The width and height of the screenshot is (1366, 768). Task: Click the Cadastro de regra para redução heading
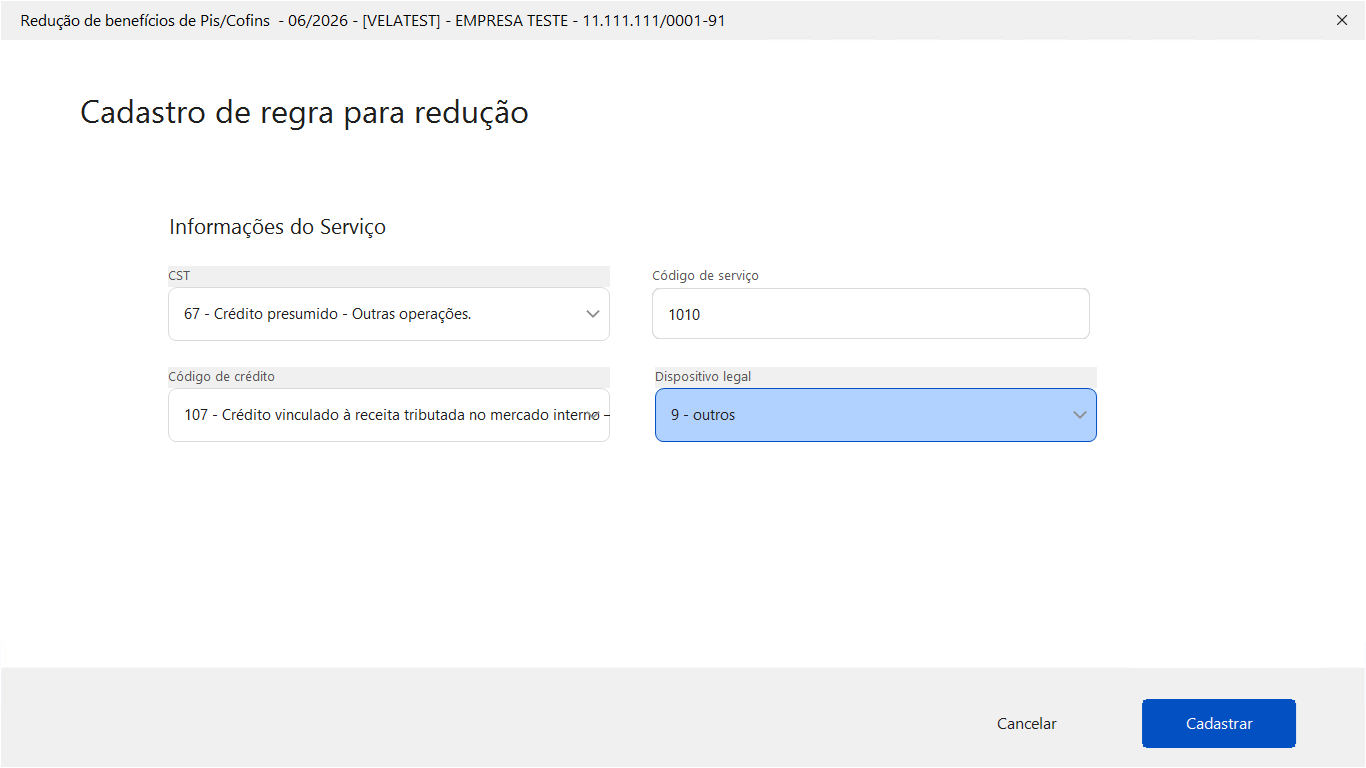(x=304, y=112)
